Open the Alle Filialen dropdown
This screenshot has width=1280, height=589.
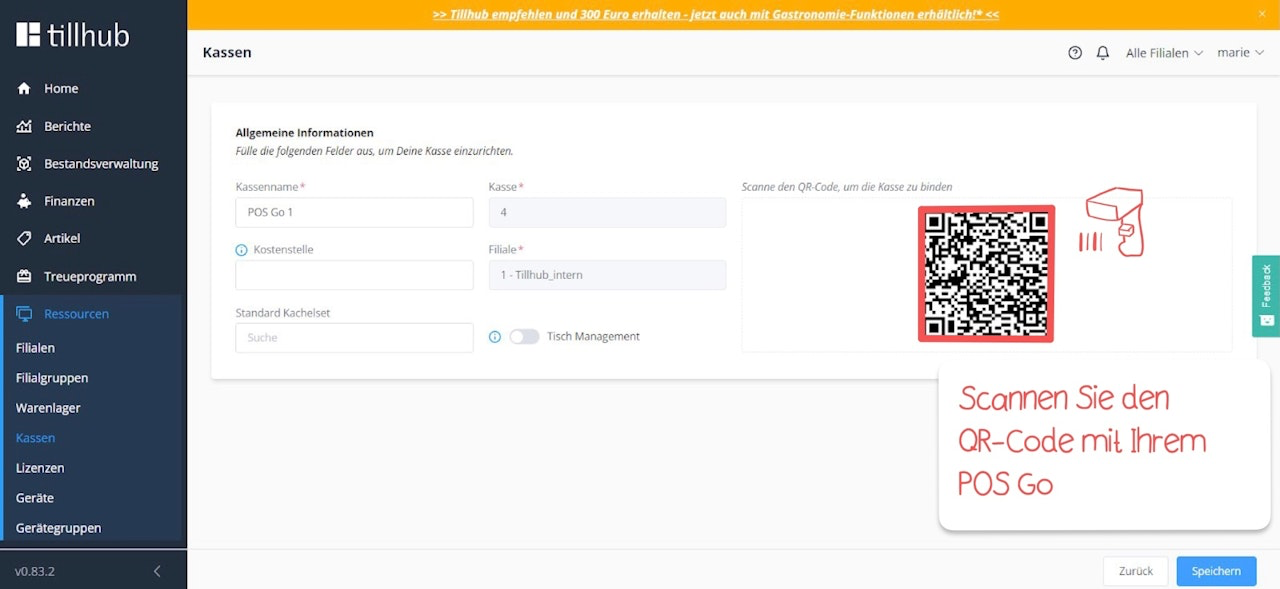pos(1164,53)
